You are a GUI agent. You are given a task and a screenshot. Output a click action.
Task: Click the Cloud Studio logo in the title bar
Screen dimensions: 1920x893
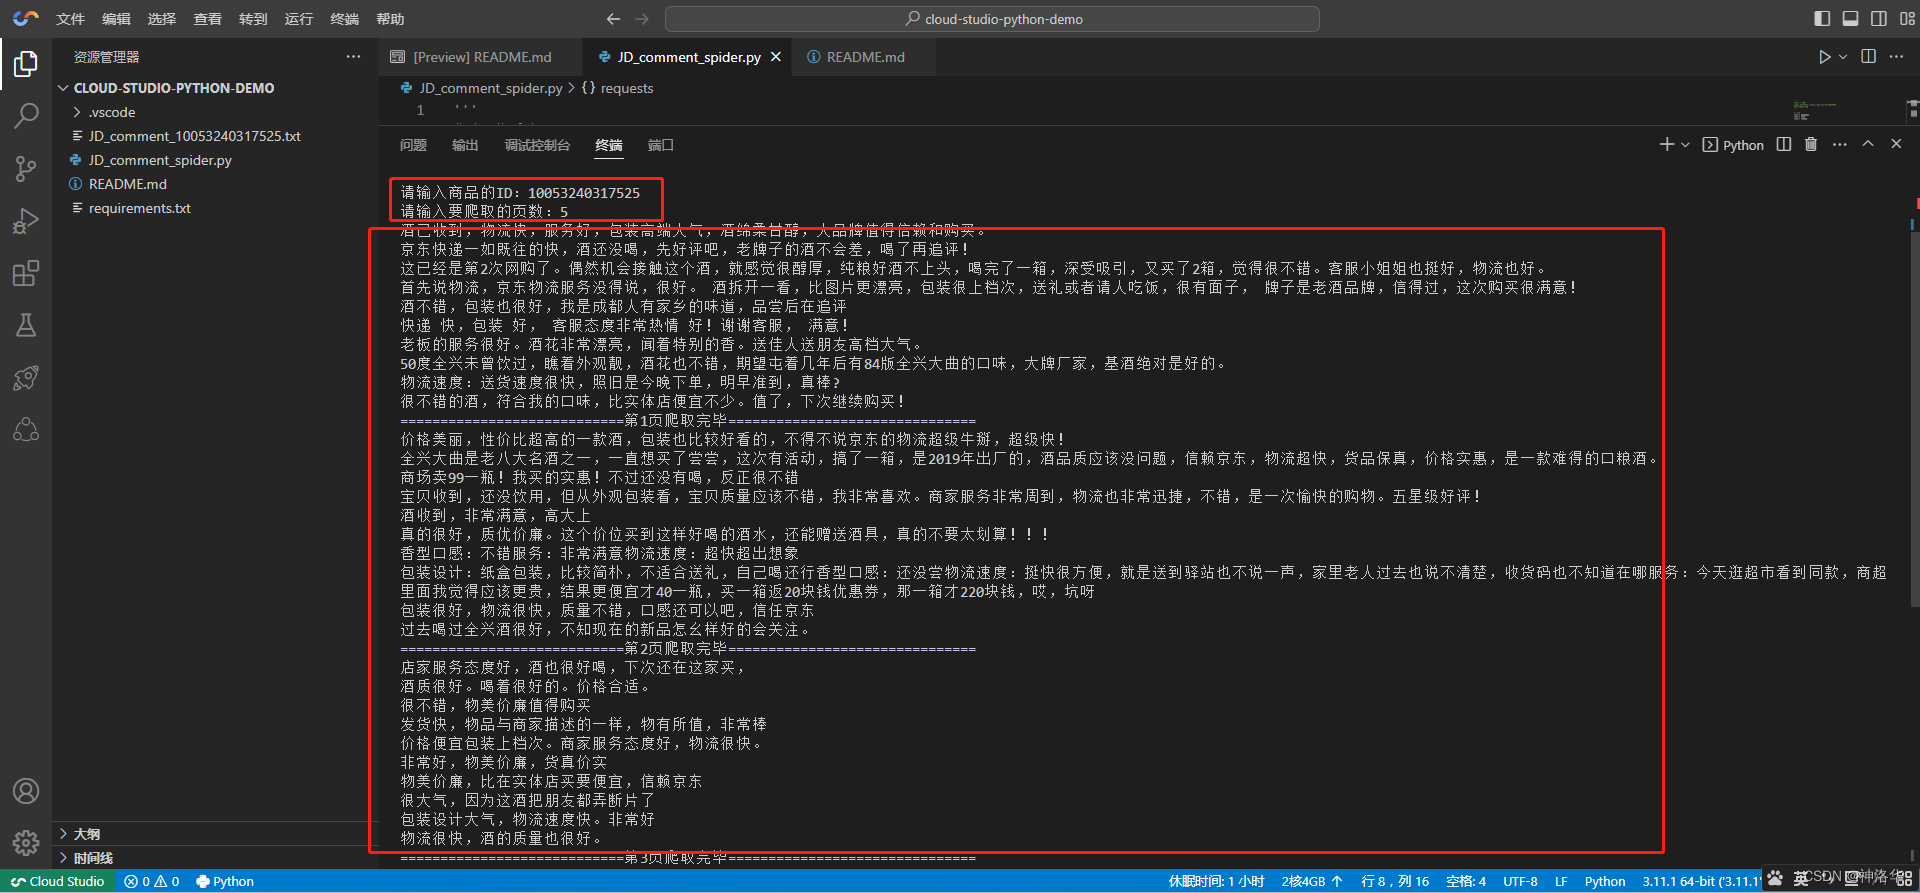click(26, 18)
